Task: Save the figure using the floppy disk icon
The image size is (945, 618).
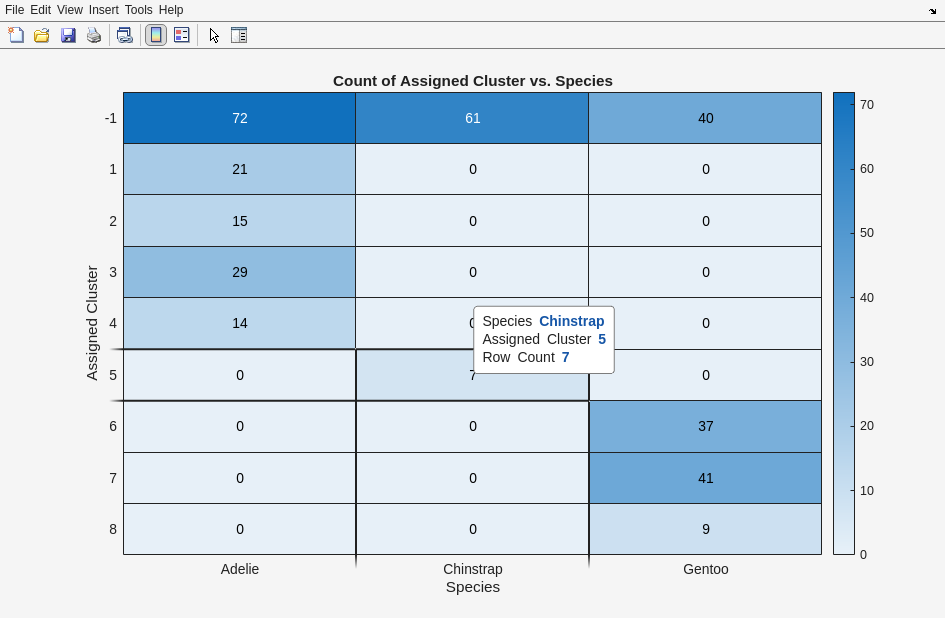Action: click(x=68, y=35)
